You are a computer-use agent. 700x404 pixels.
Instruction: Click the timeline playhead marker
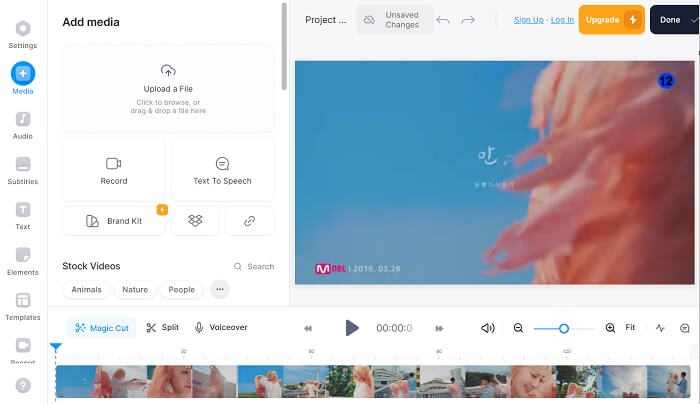(56, 347)
